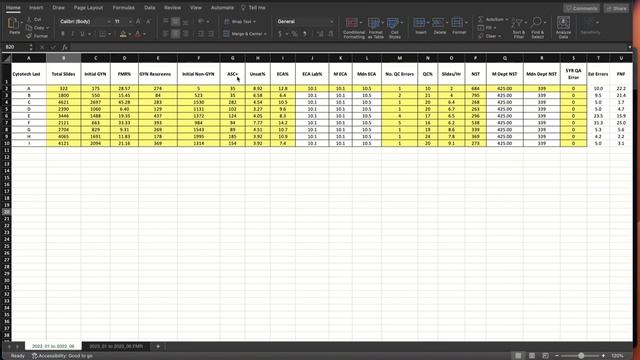
Task: Expand Merge & Center dropdown arrow
Action: (x=265, y=34)
